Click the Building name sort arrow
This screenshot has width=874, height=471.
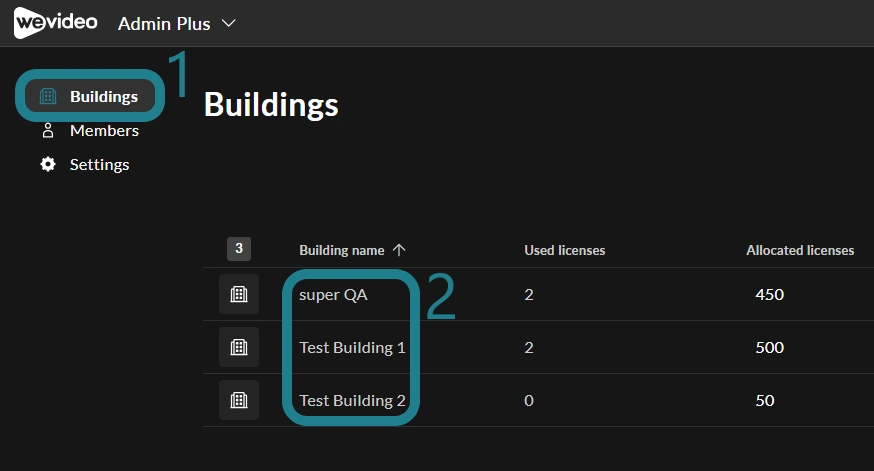pyautogui.click(x=399, y=250)
